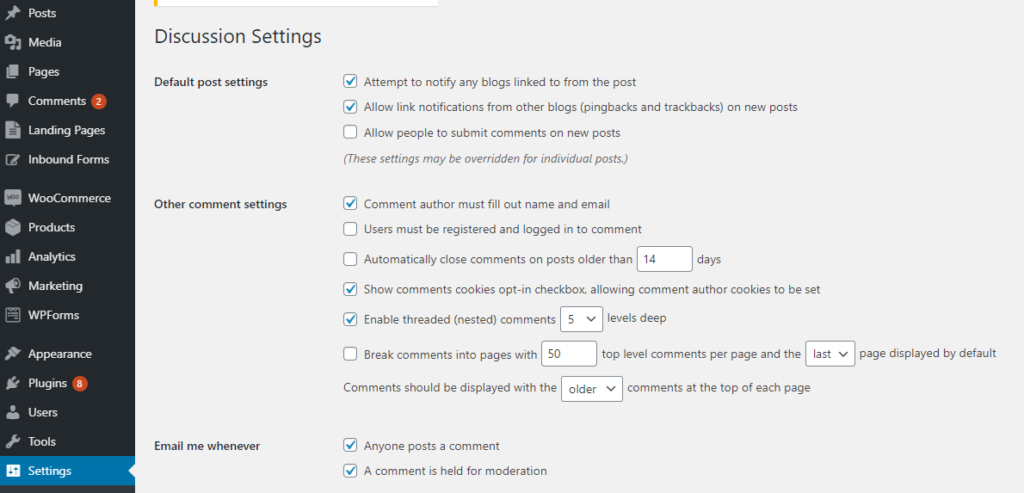
Task: Click the Posts pushpin icon
Action: pos(12,13)
